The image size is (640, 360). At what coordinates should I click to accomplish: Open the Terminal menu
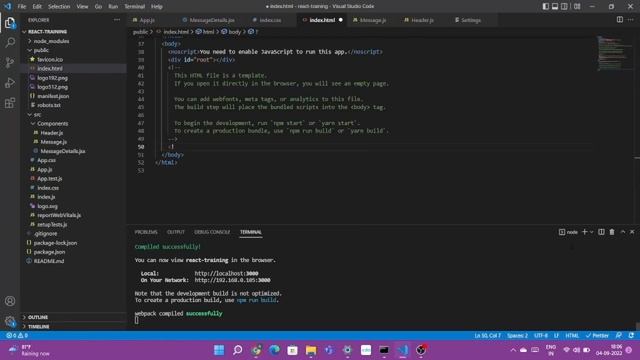click(x=134, y=7)
